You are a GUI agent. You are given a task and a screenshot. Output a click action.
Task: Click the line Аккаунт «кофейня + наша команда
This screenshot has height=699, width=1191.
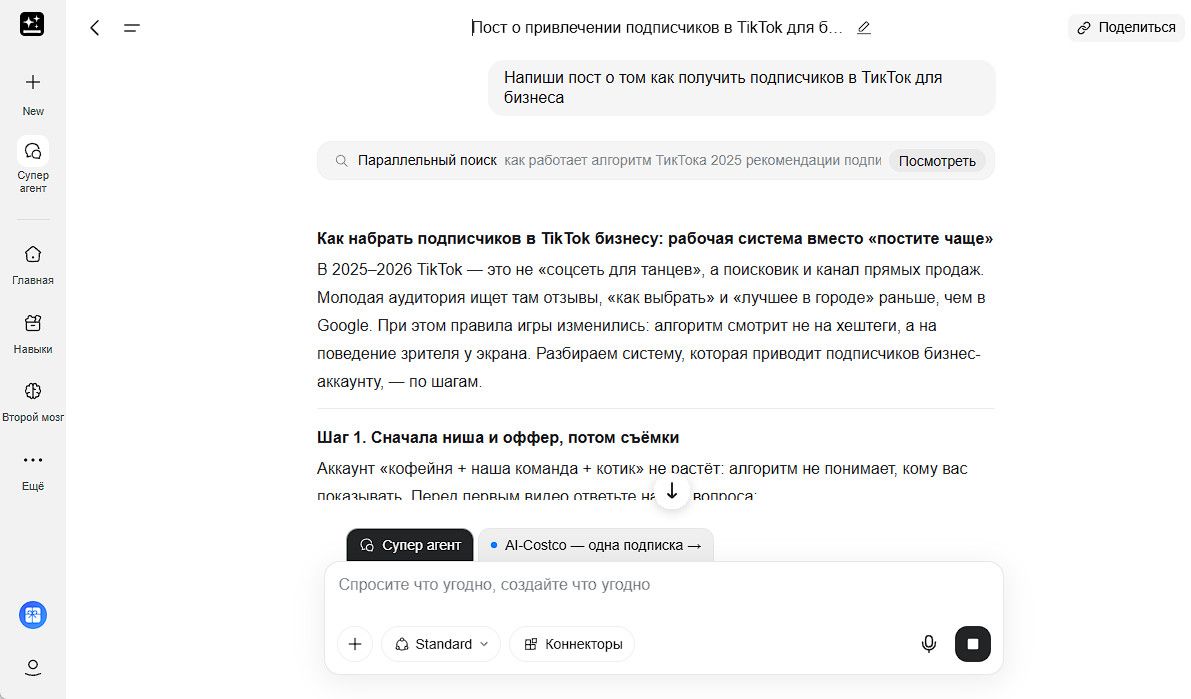[x=642, y=469]
